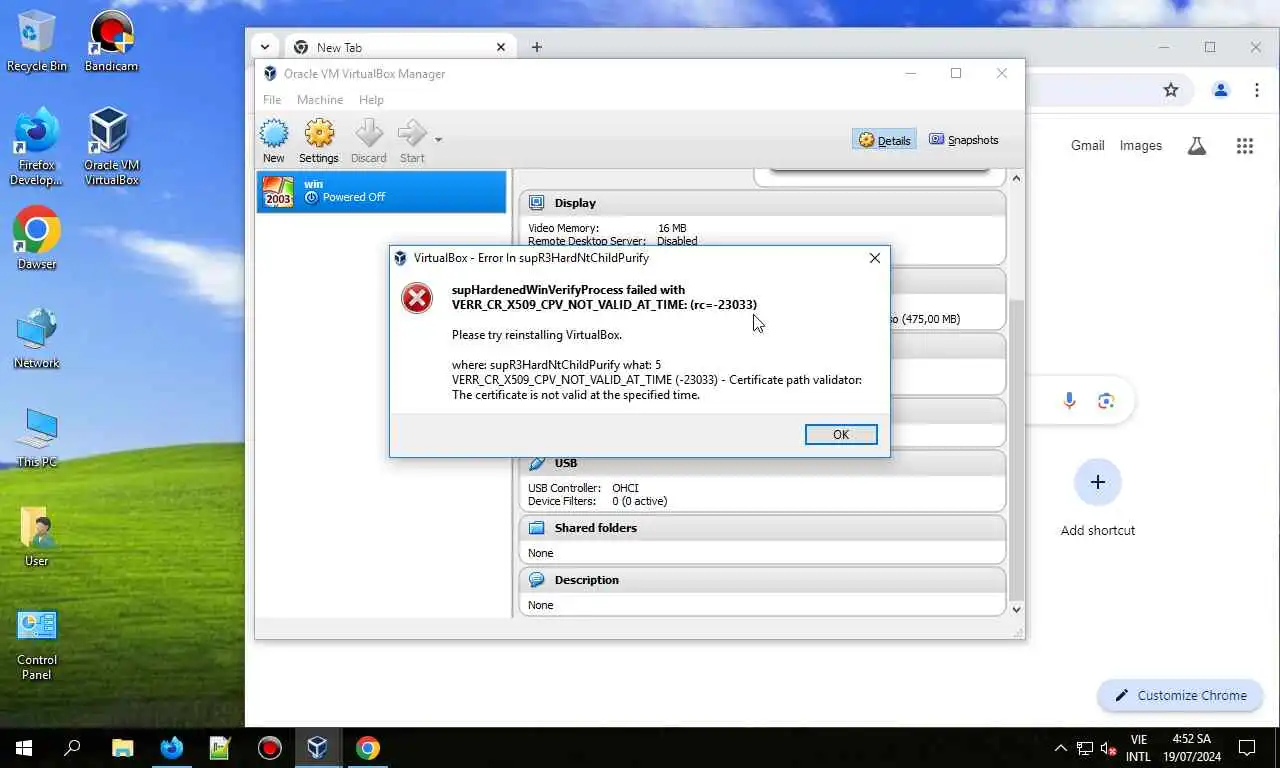The width and height of the screenshot is (1280, 768).
Task: Click the Discard toolbar icon
Action: coord(369,141)
